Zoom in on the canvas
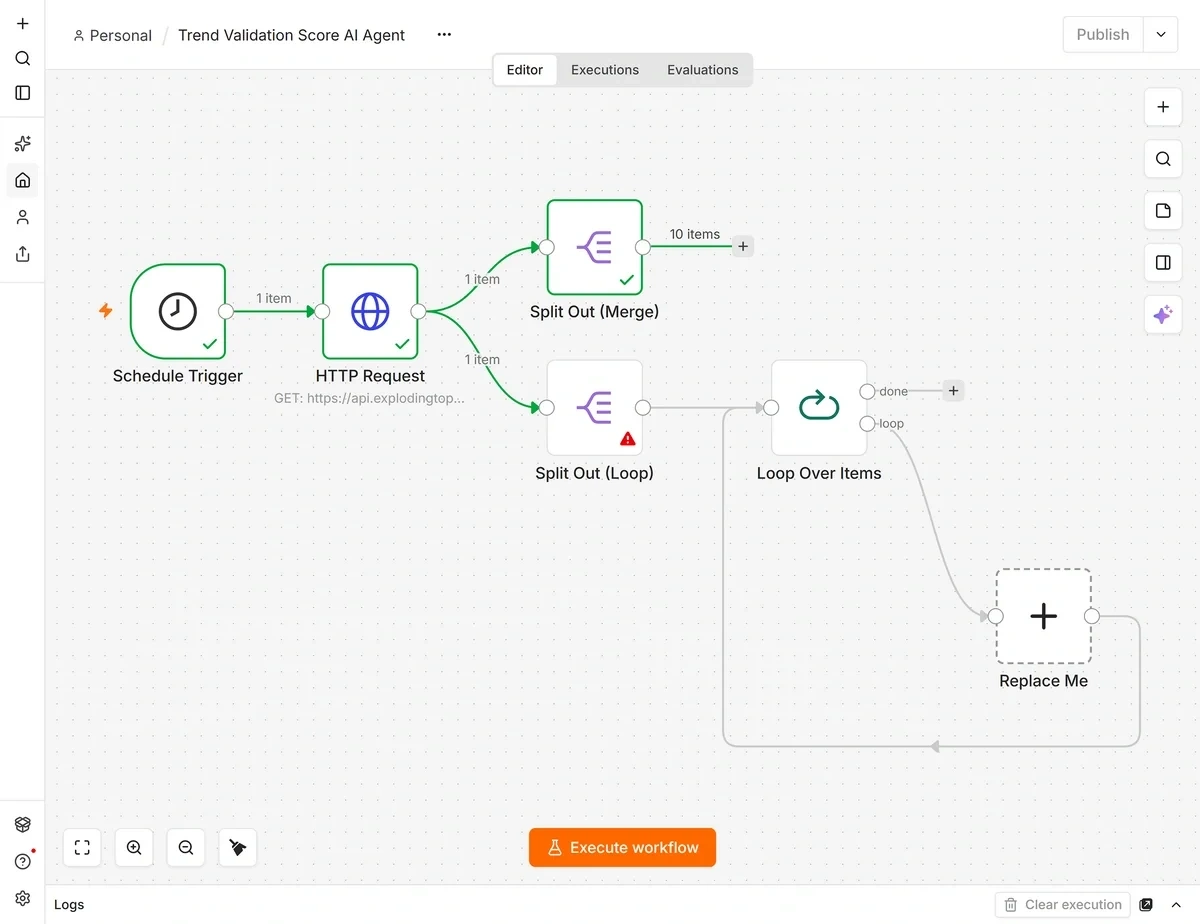The width and height of the screenshot is (1200, 924). [x=134, y=847]
